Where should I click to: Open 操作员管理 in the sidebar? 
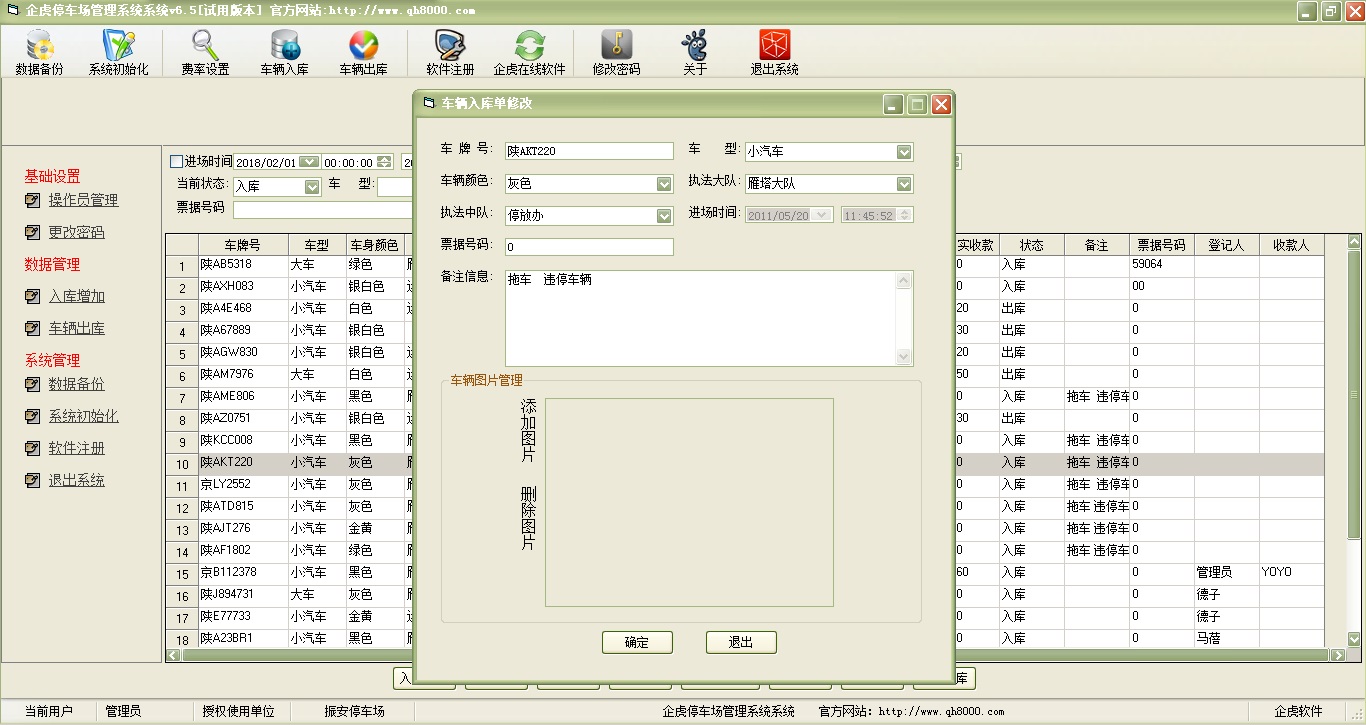pos(83,200)
